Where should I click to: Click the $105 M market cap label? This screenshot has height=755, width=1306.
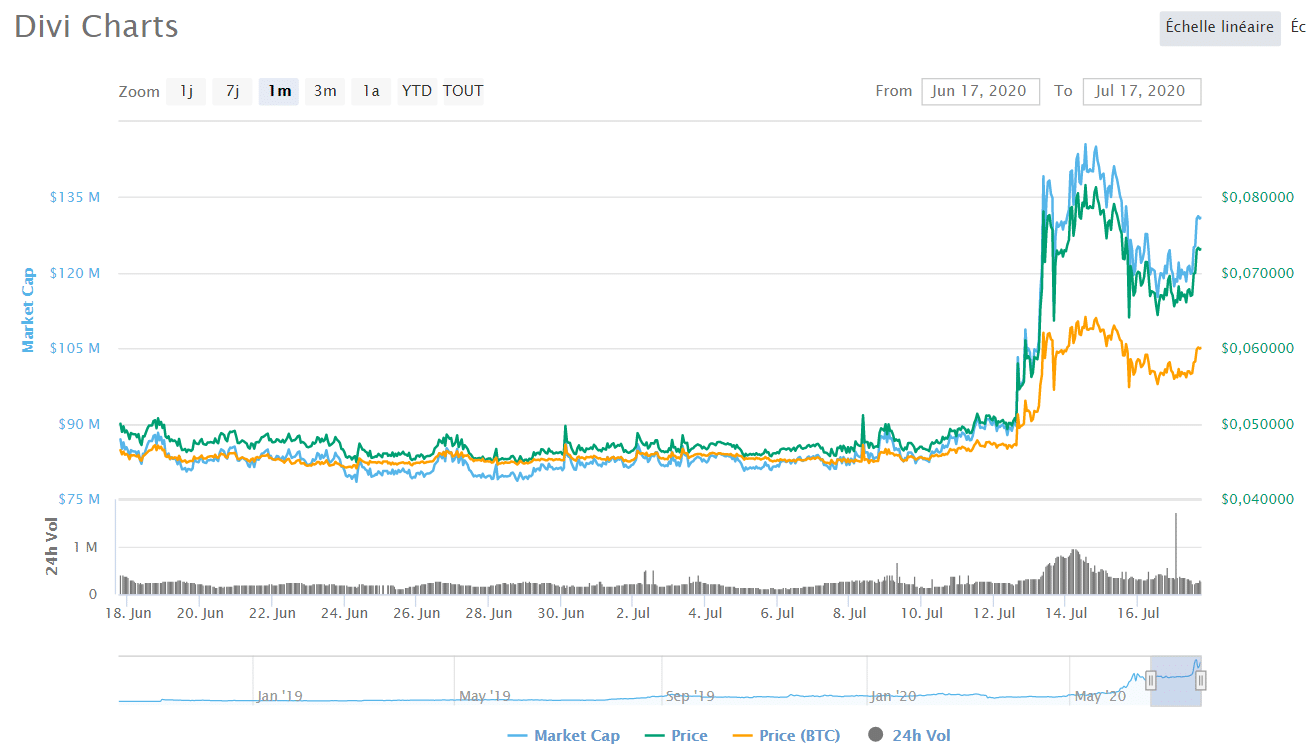[75, 348]
